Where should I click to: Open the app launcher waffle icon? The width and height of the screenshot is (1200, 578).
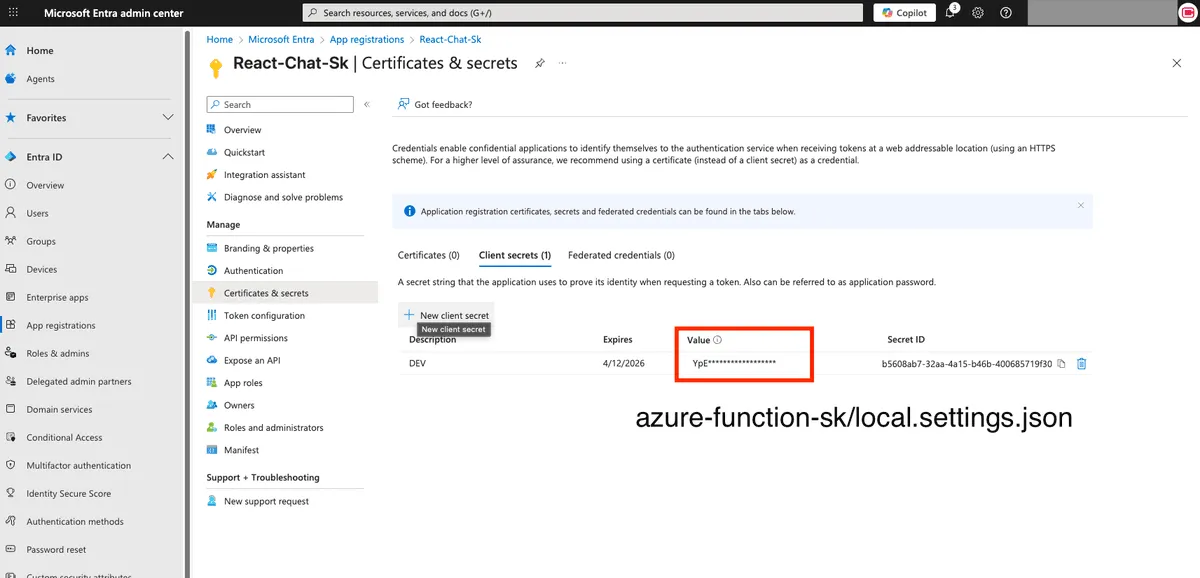(13, 13)
